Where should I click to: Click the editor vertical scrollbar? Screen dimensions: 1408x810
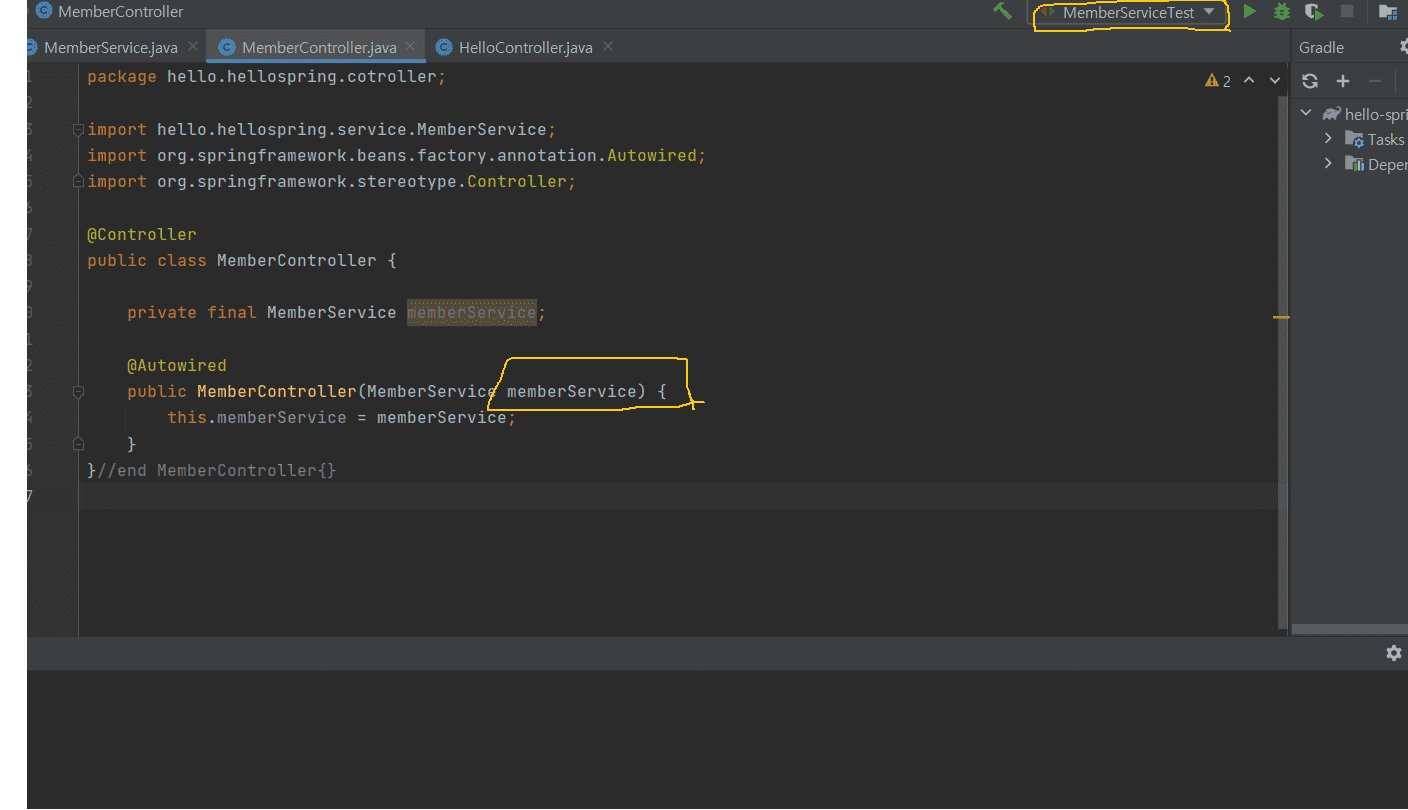1283,361
